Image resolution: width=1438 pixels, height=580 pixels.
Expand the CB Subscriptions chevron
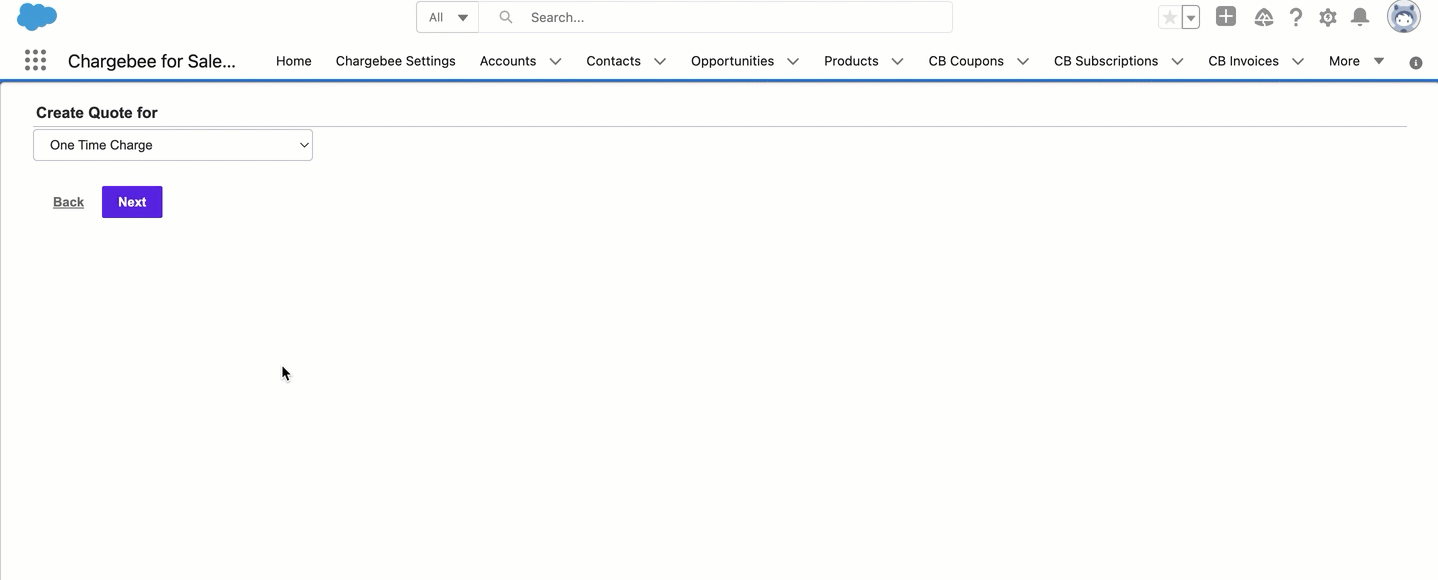(x=1177, y=61)
